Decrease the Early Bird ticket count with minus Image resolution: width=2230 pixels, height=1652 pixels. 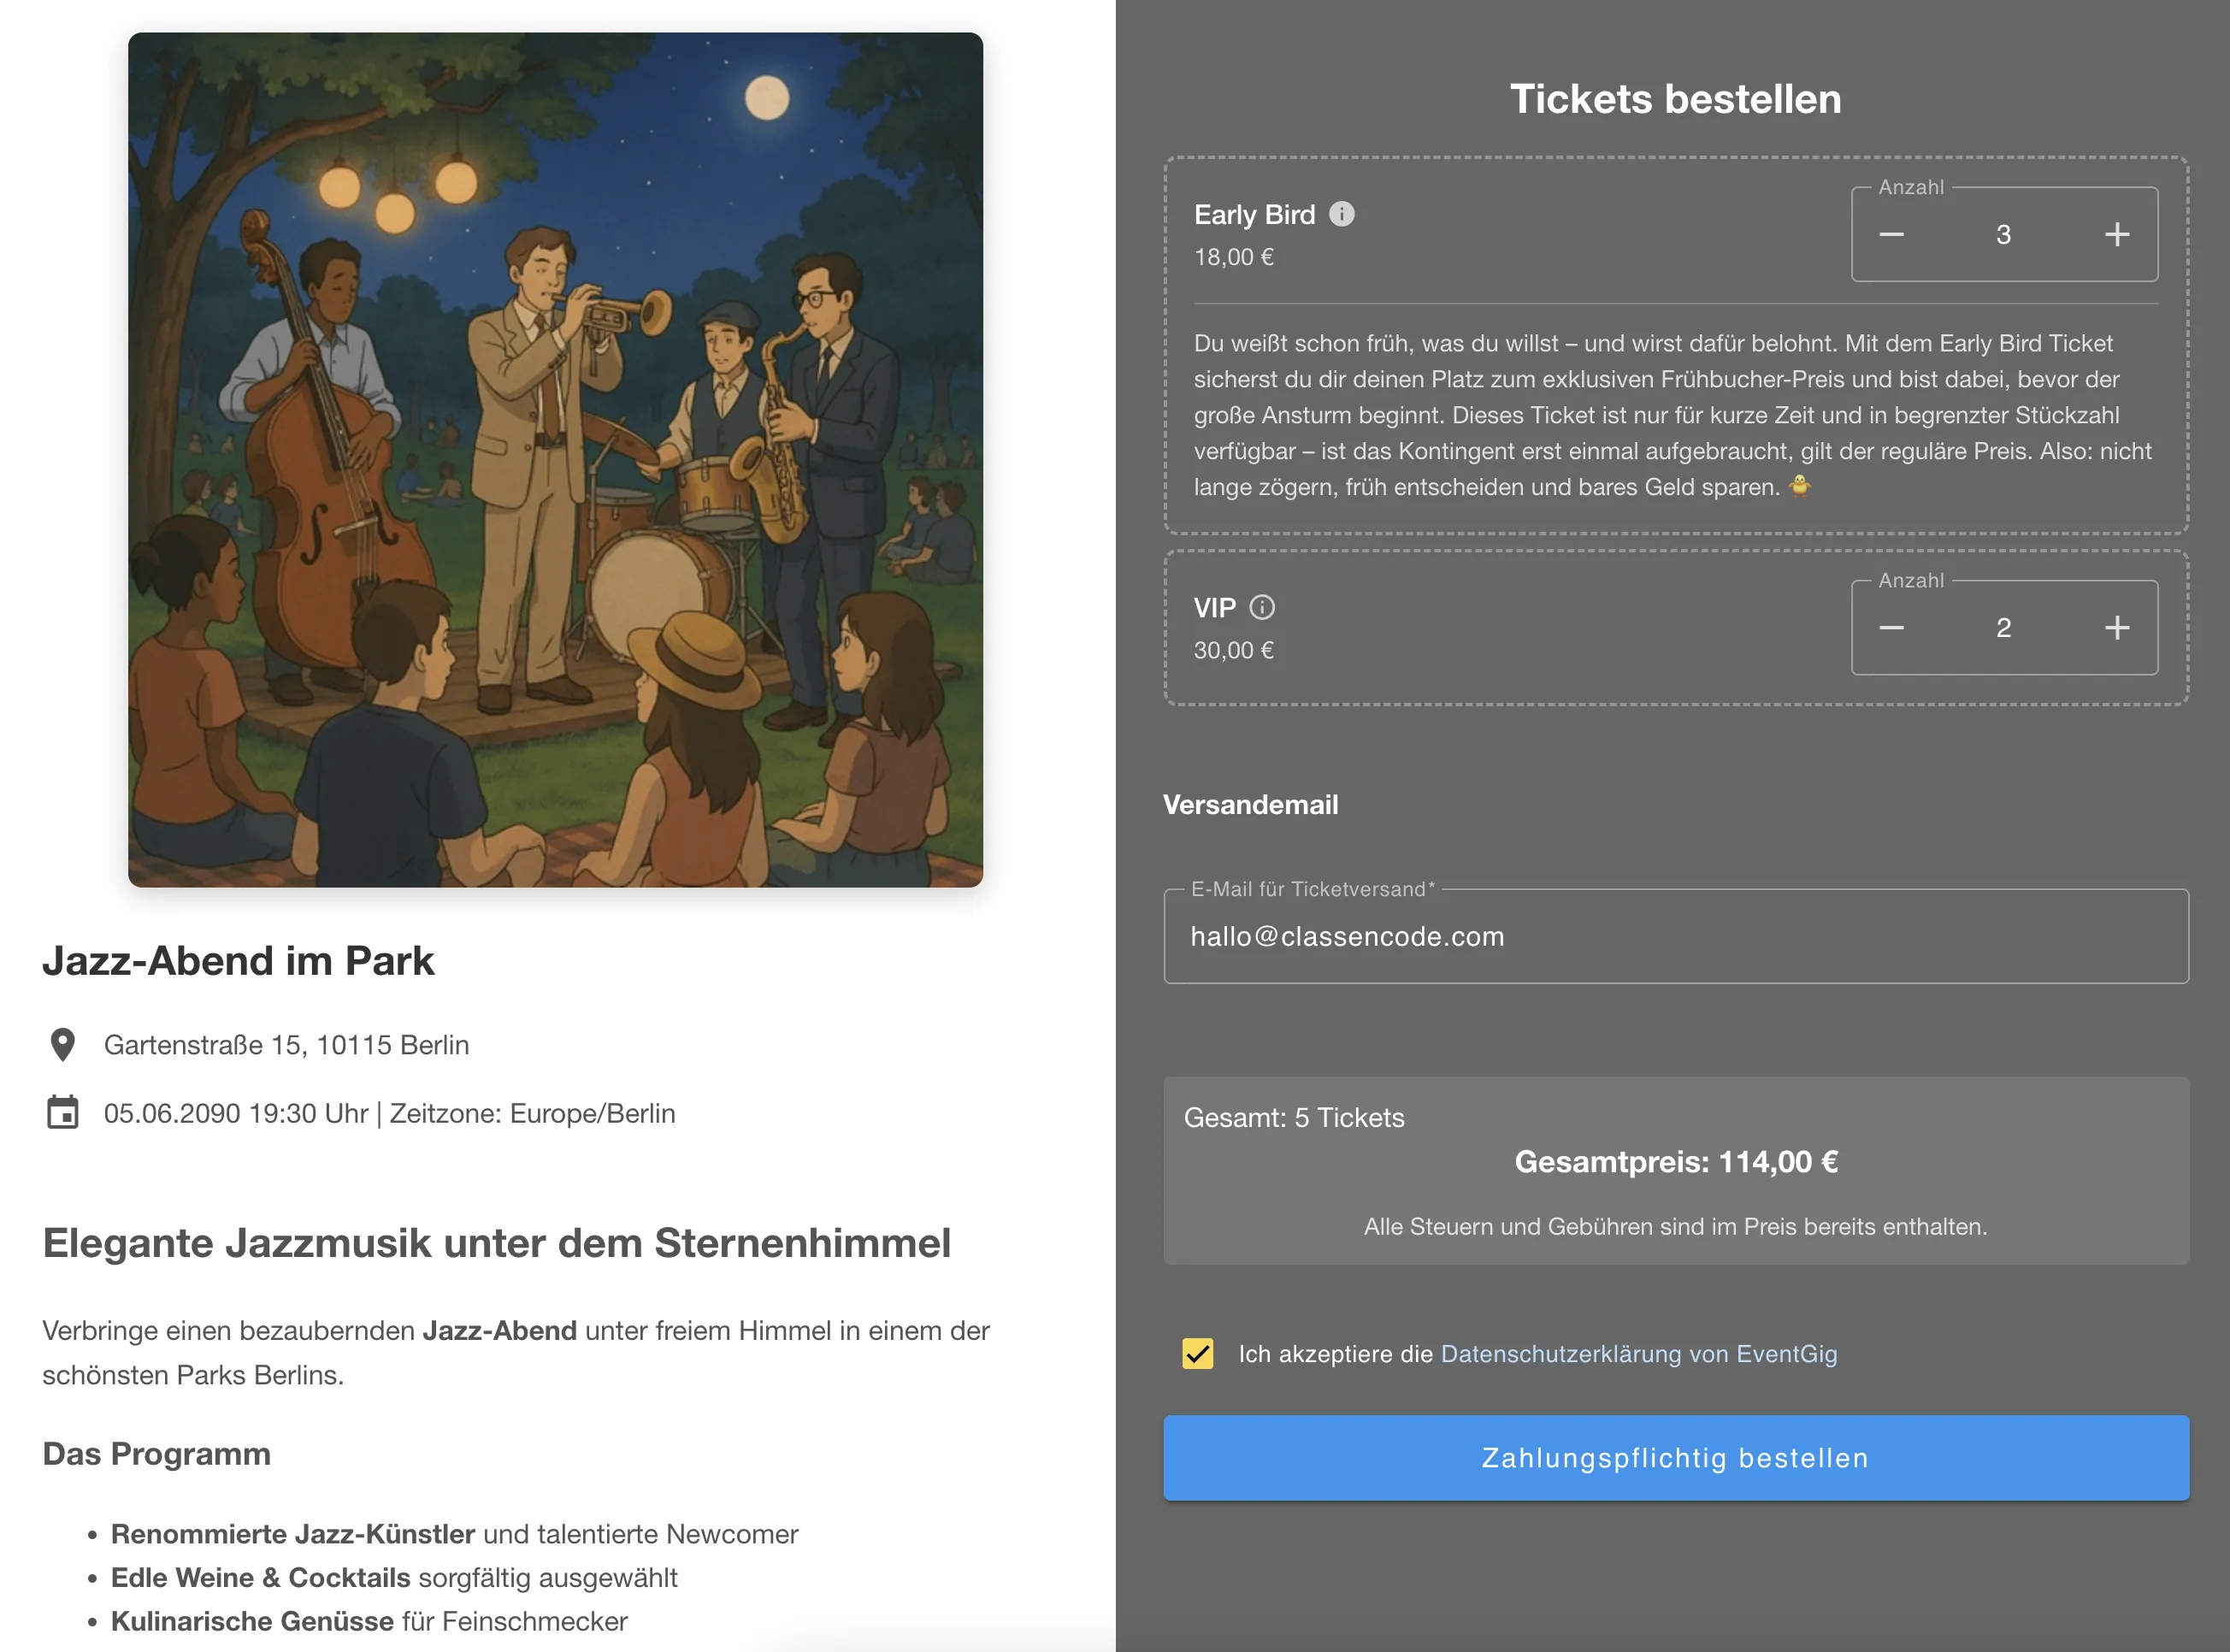[x=1892, y=234]
